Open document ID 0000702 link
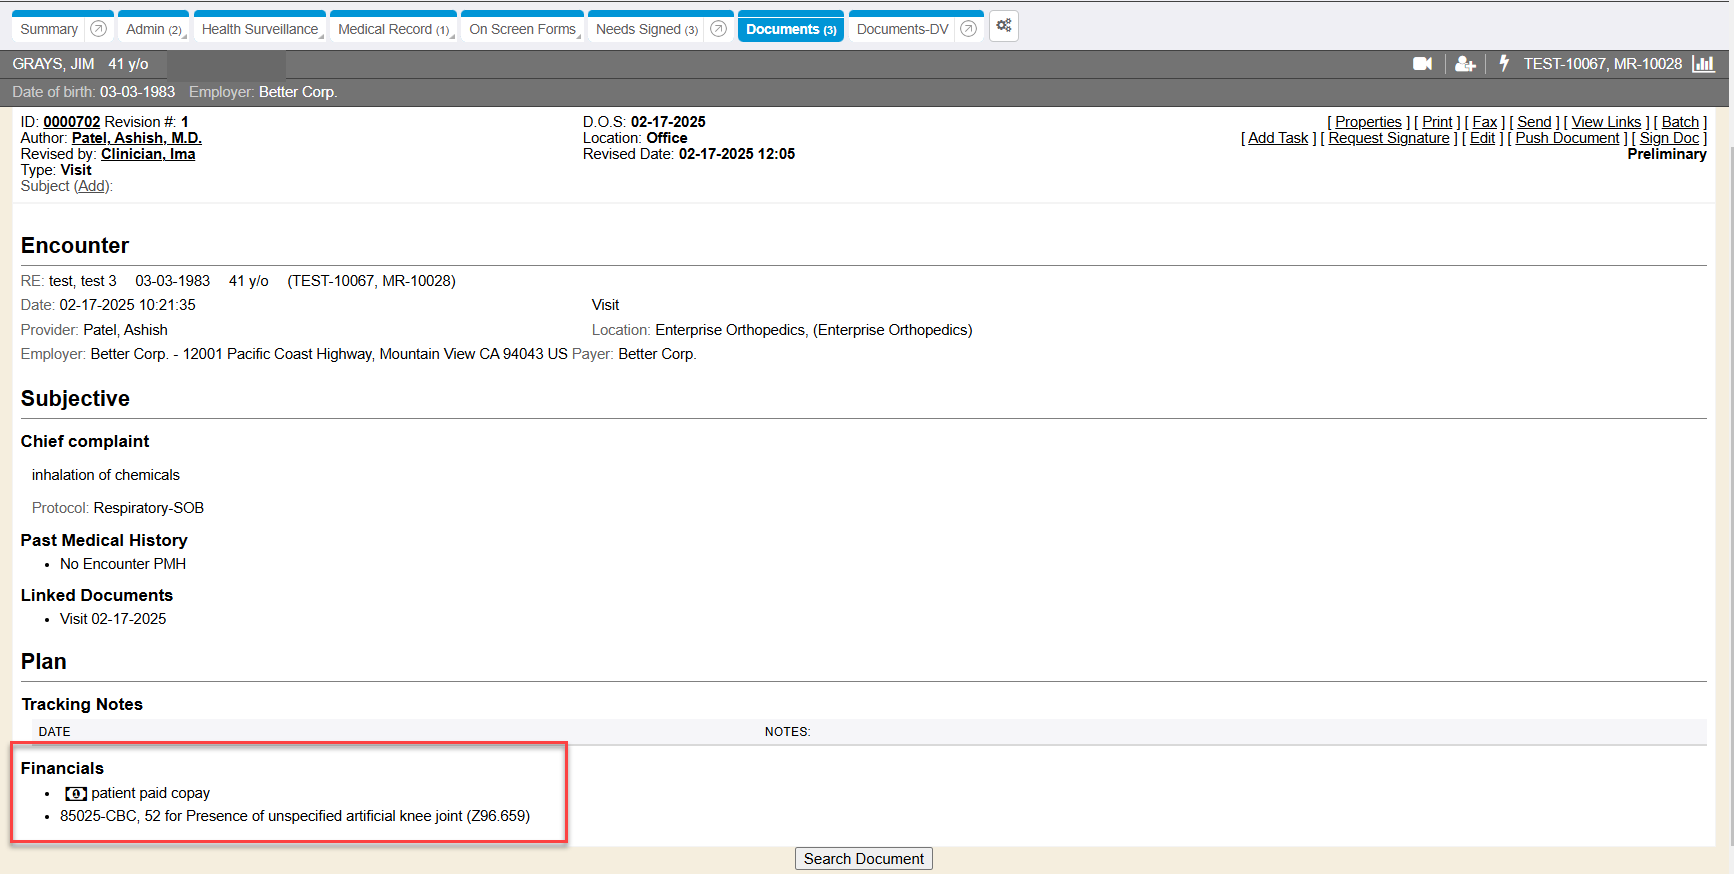This screenshot has height=874, width=1734. click(71, 122)
